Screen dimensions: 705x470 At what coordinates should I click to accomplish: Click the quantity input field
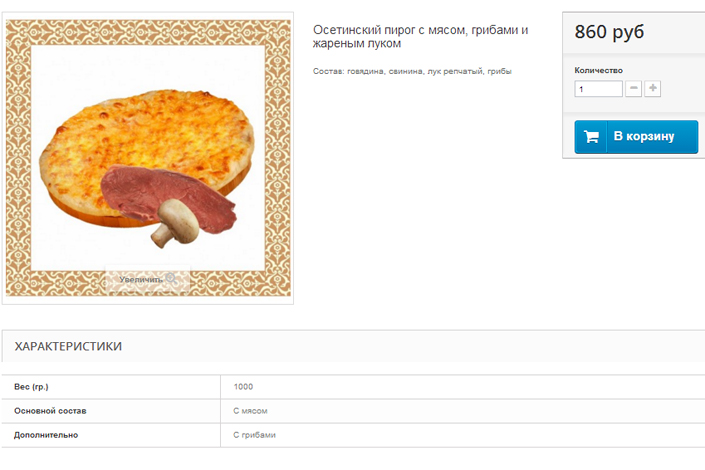598,89
